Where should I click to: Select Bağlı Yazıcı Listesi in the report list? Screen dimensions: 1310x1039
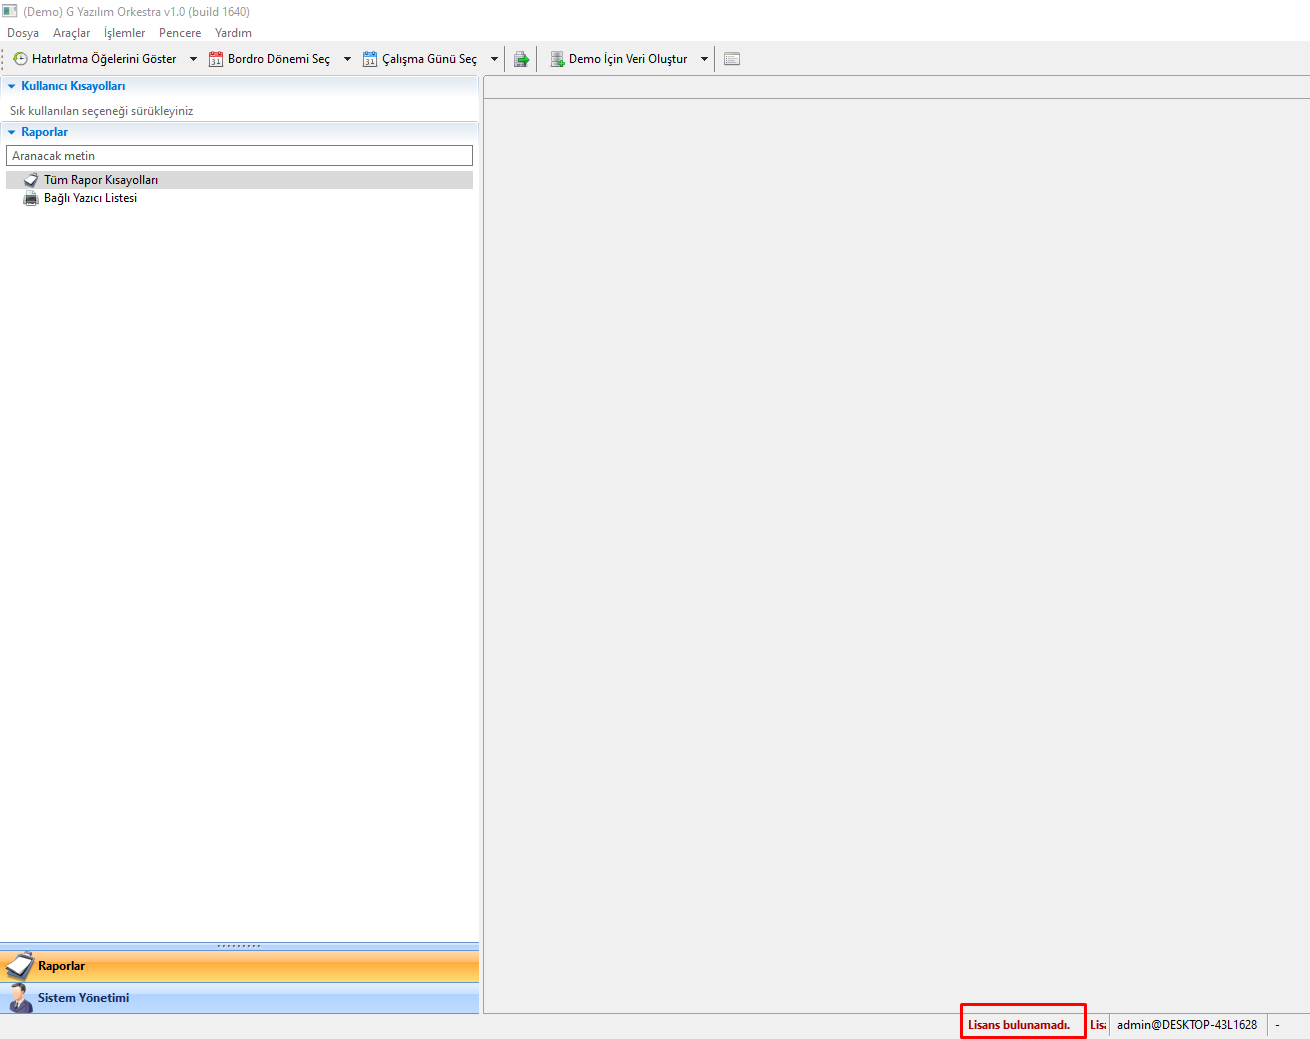90,198
